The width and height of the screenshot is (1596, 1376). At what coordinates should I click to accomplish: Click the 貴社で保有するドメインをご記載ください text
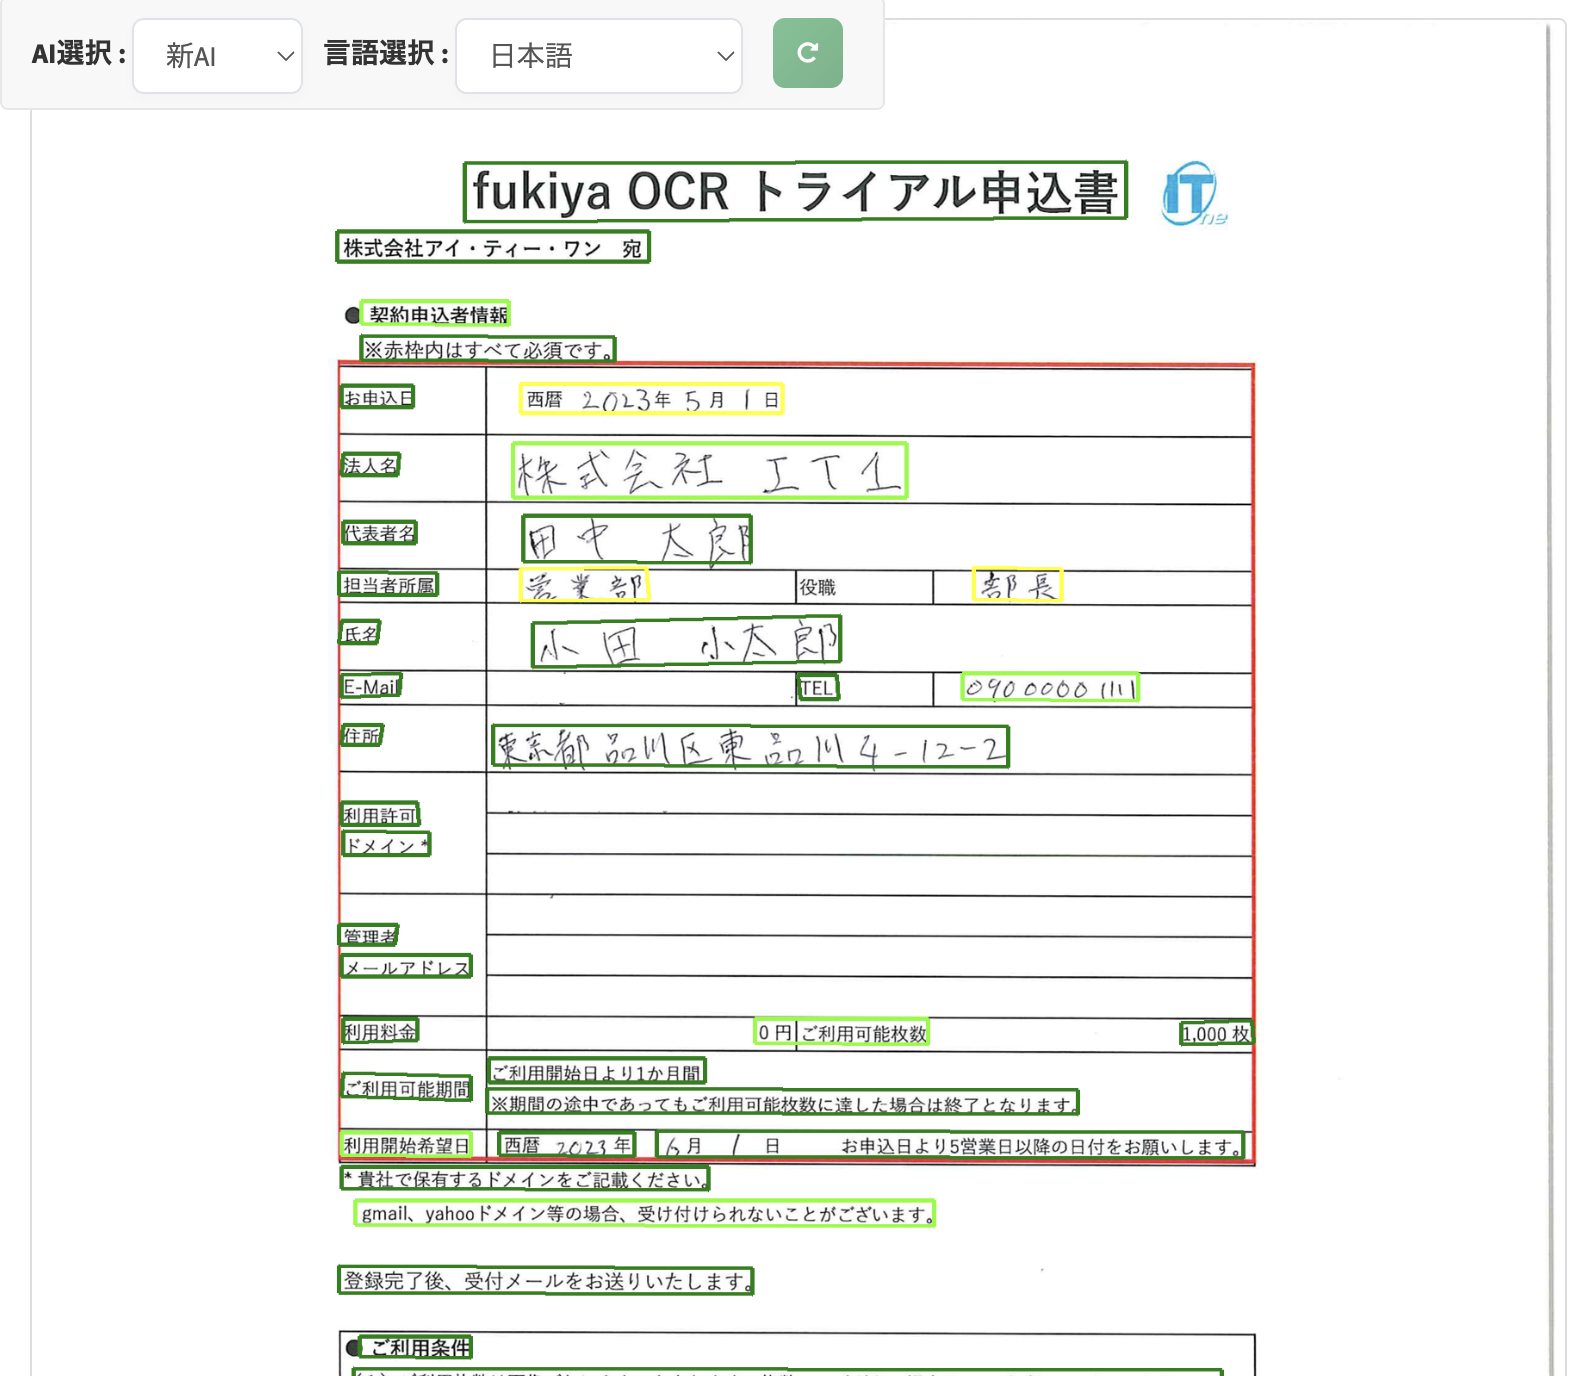coord(525,1178)
